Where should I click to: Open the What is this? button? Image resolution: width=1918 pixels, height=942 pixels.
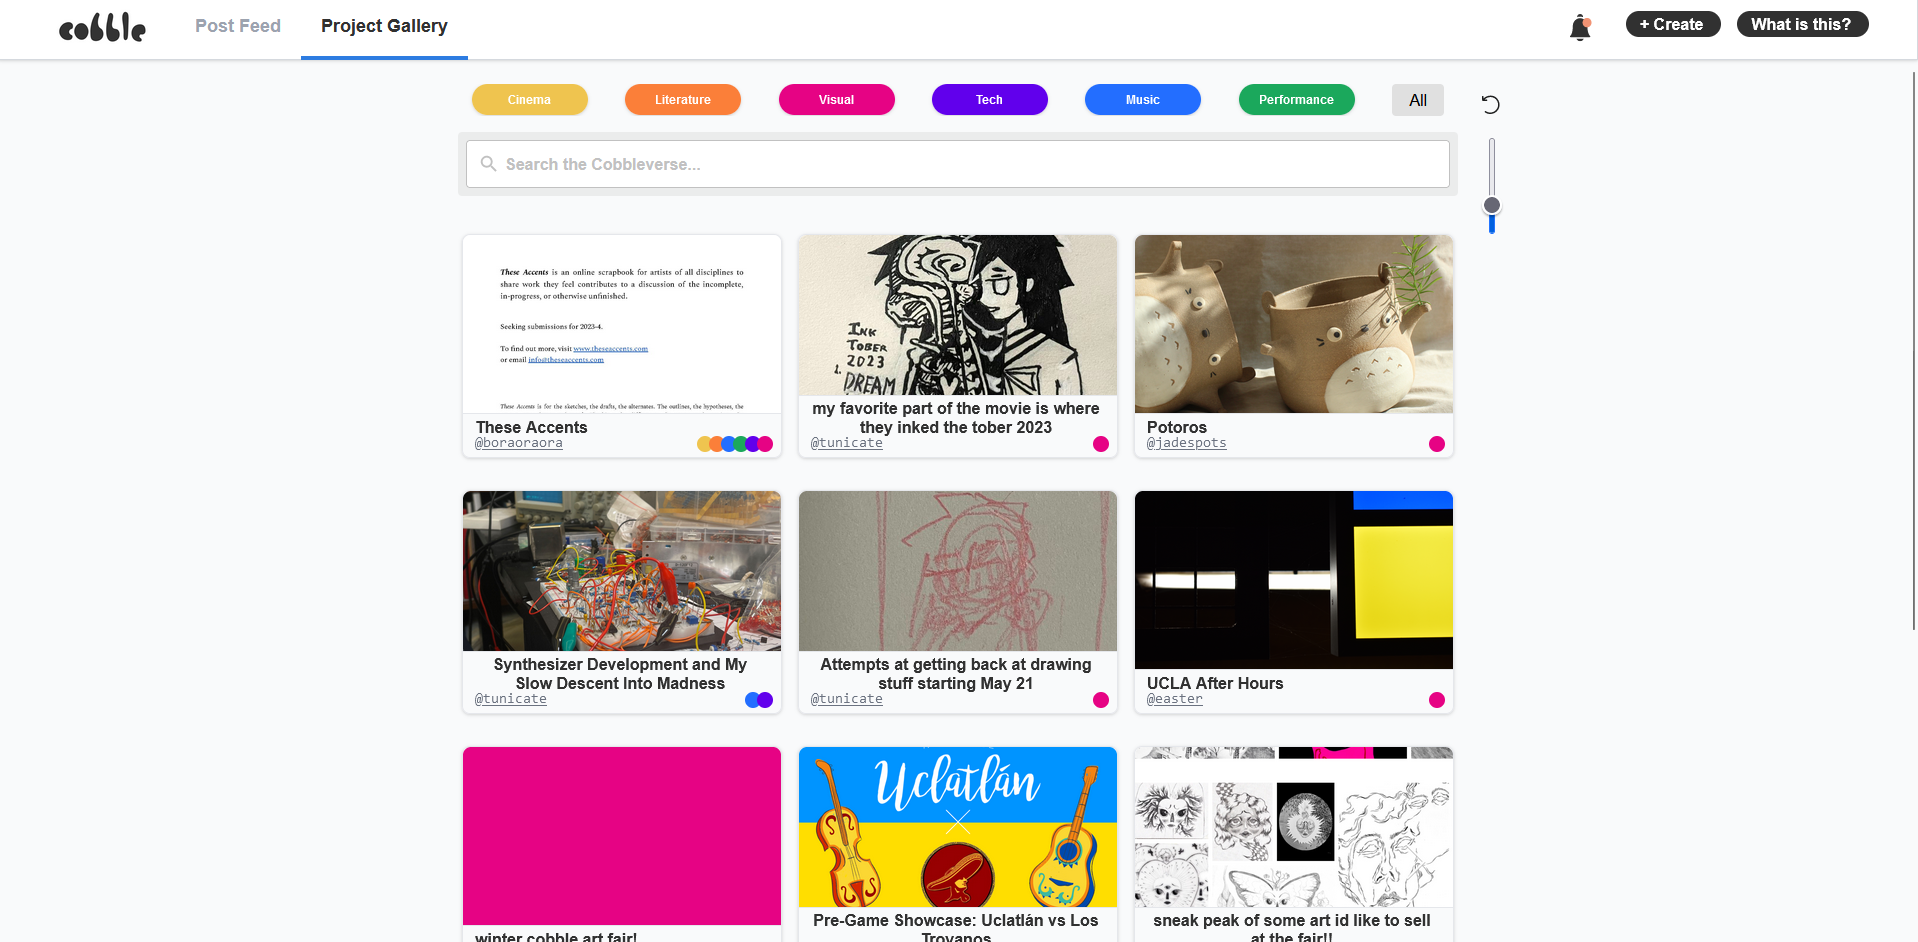pyautogui.click(x=1802, y=24)
